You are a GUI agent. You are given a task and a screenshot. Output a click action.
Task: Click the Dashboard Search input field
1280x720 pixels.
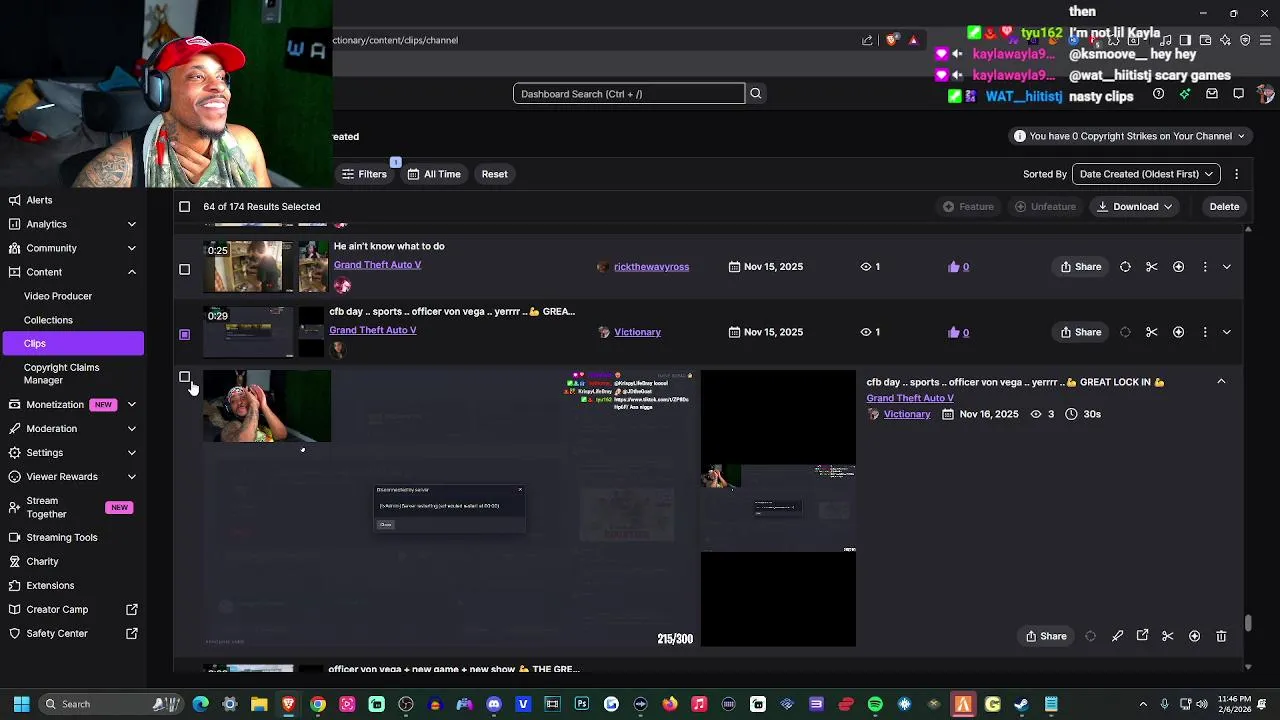tap(629, 94)
